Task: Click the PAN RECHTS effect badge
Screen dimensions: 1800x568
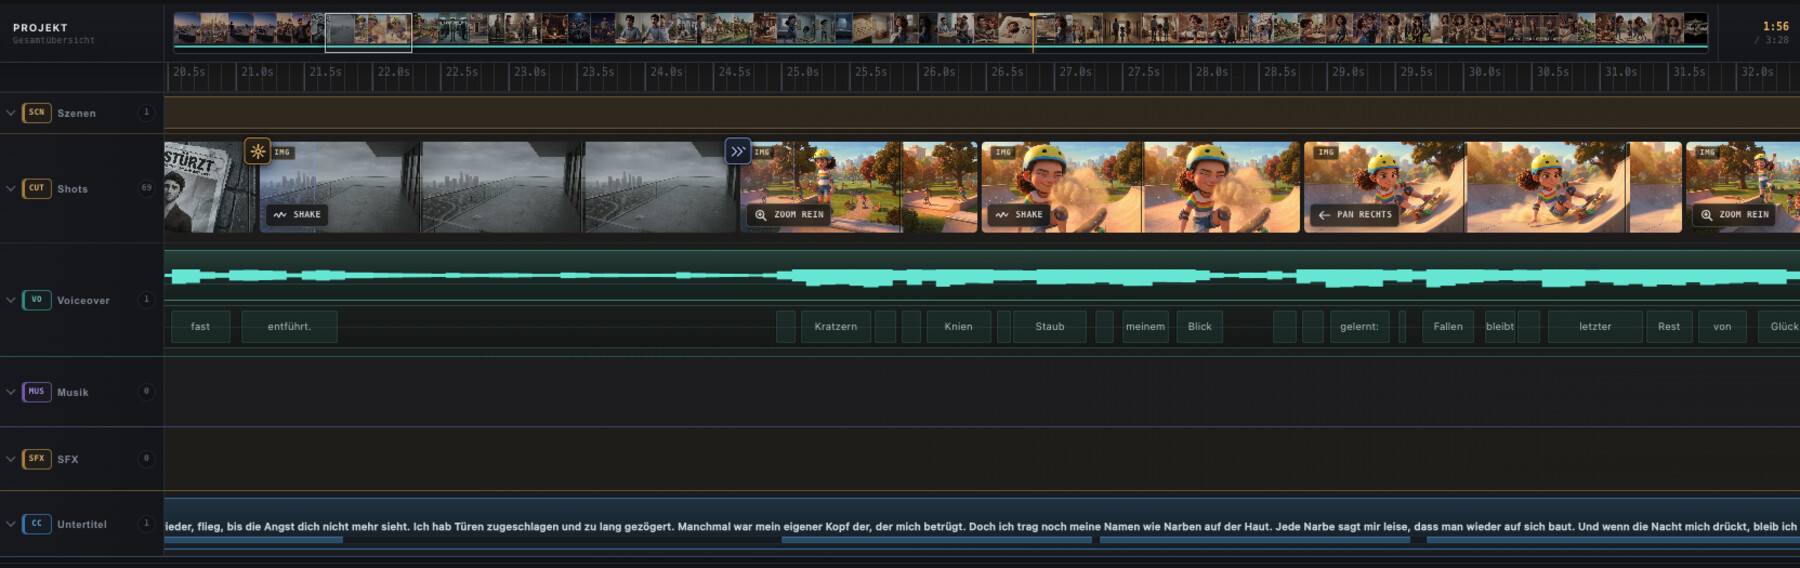Action: pyautogui.click(x=1355, y=215)
